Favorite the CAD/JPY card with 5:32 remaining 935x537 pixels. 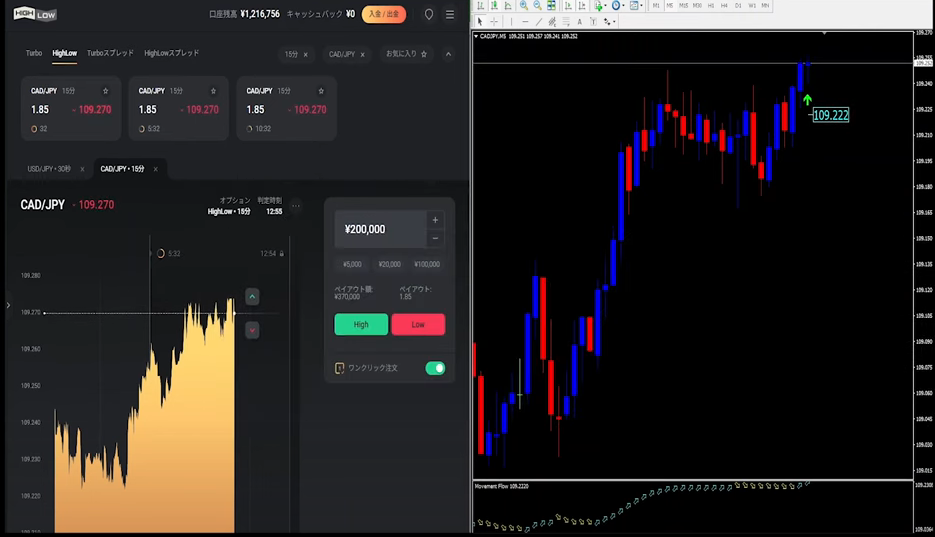pyautogui.click(x=213, y=91)
